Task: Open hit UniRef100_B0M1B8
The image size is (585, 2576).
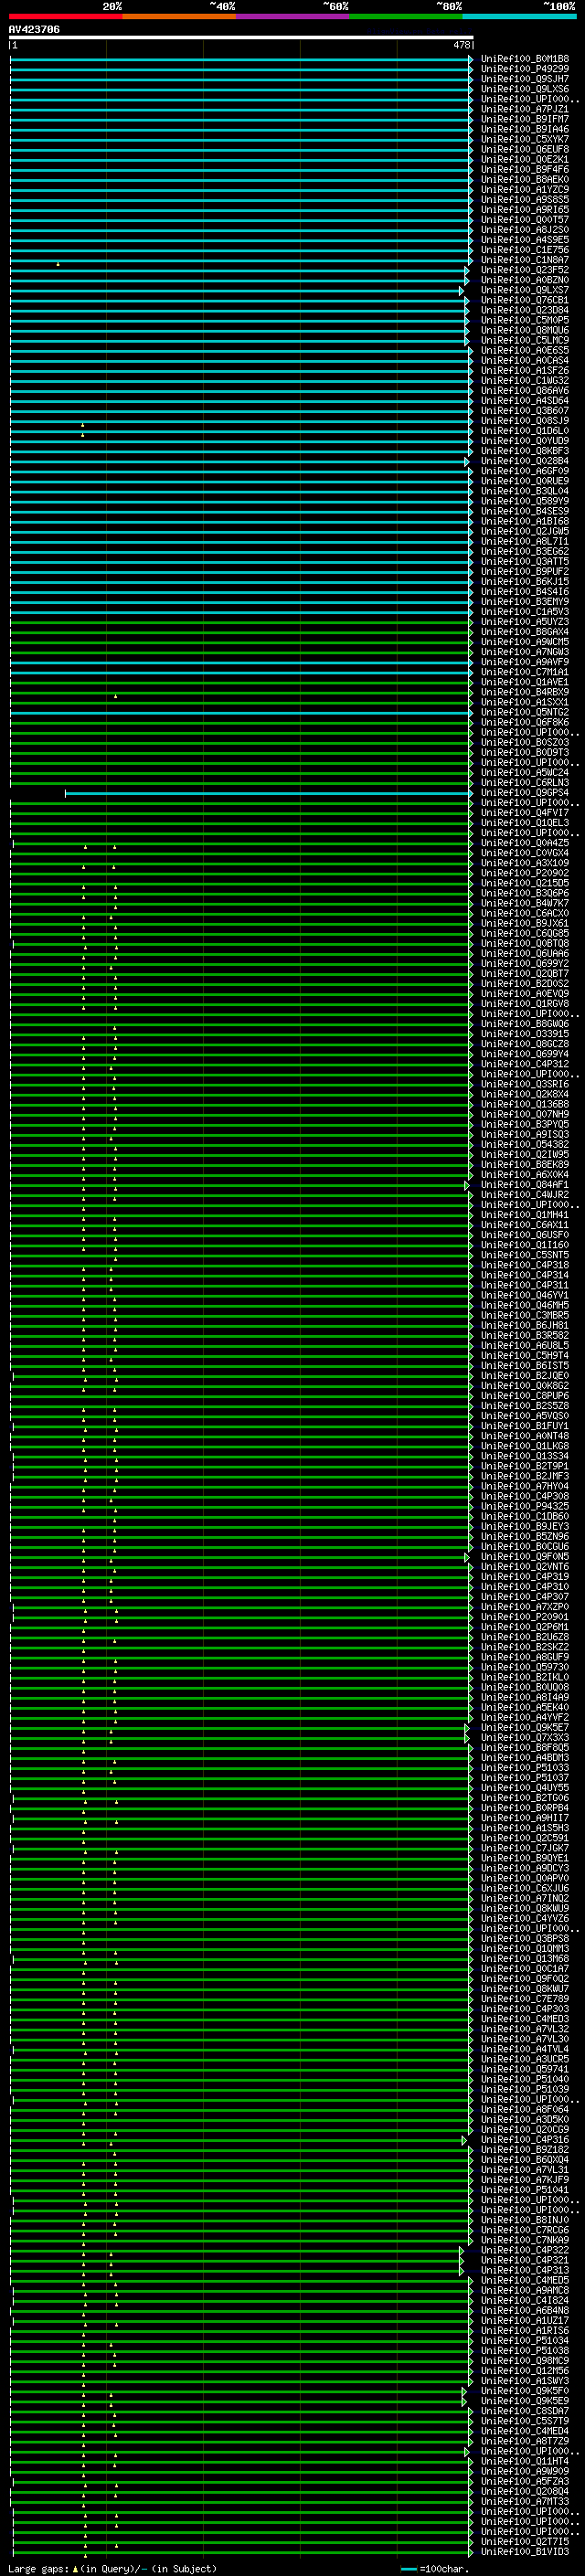Action: pos(525,59)
